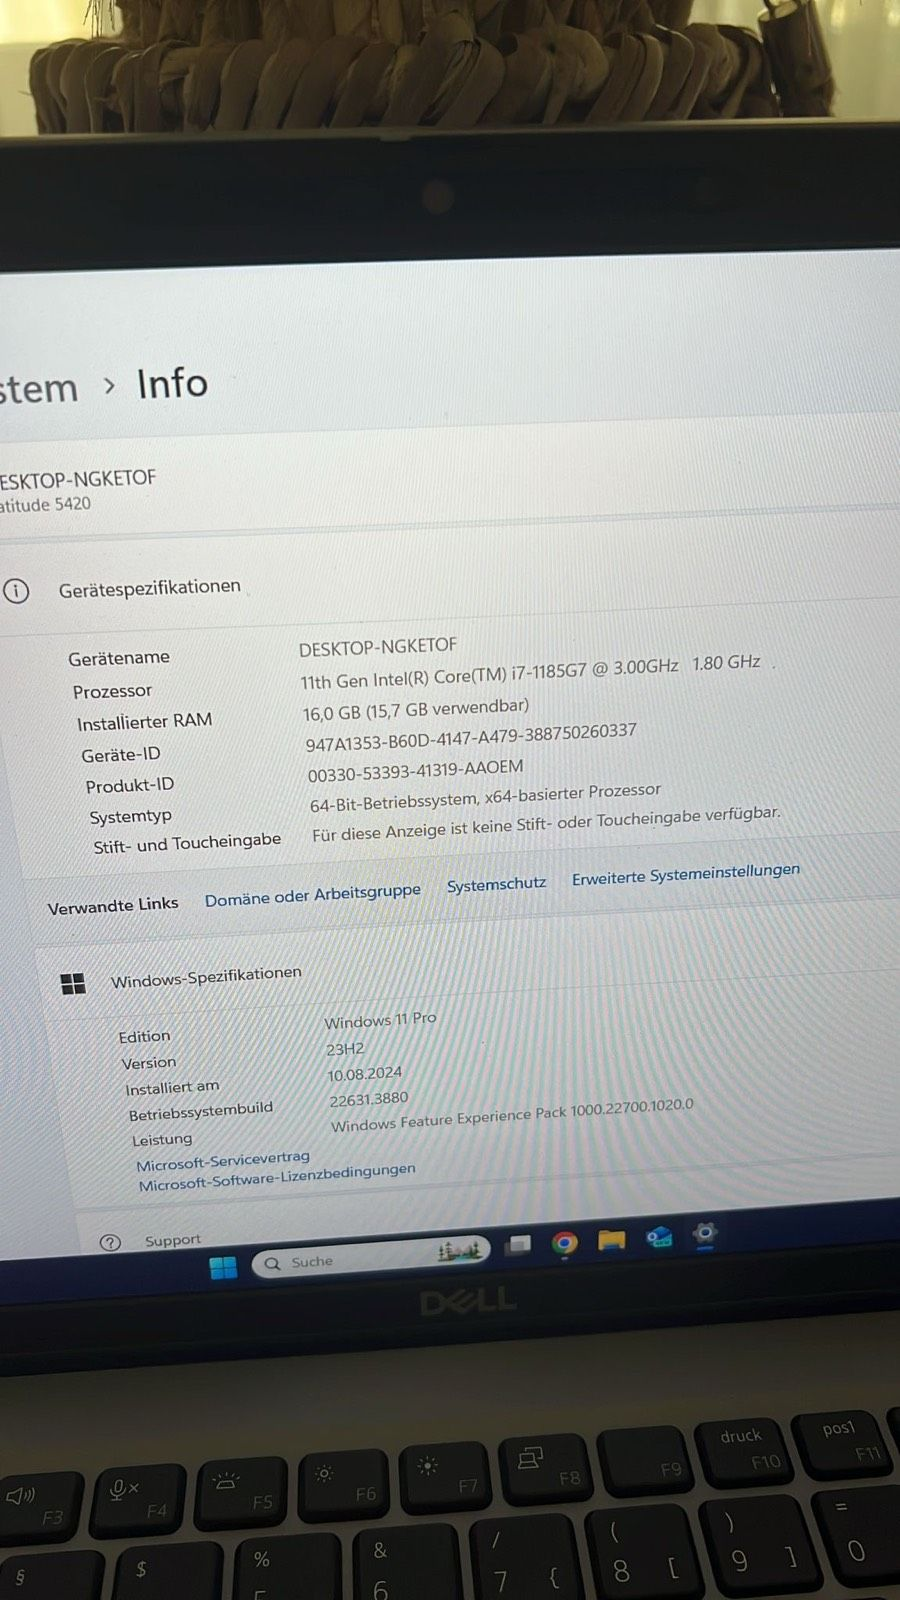
Task: Click the Gerätespezifikationen info icon
Action: coord(16,591)
